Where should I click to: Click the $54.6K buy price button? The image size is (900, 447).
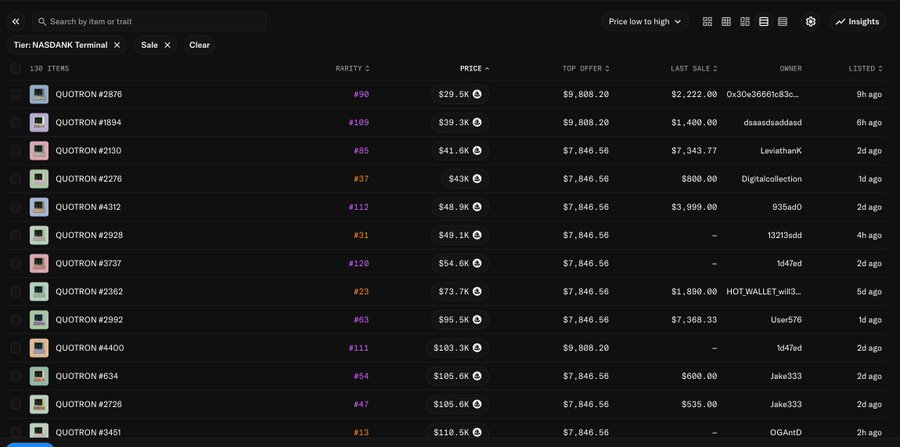coord(460,263)
